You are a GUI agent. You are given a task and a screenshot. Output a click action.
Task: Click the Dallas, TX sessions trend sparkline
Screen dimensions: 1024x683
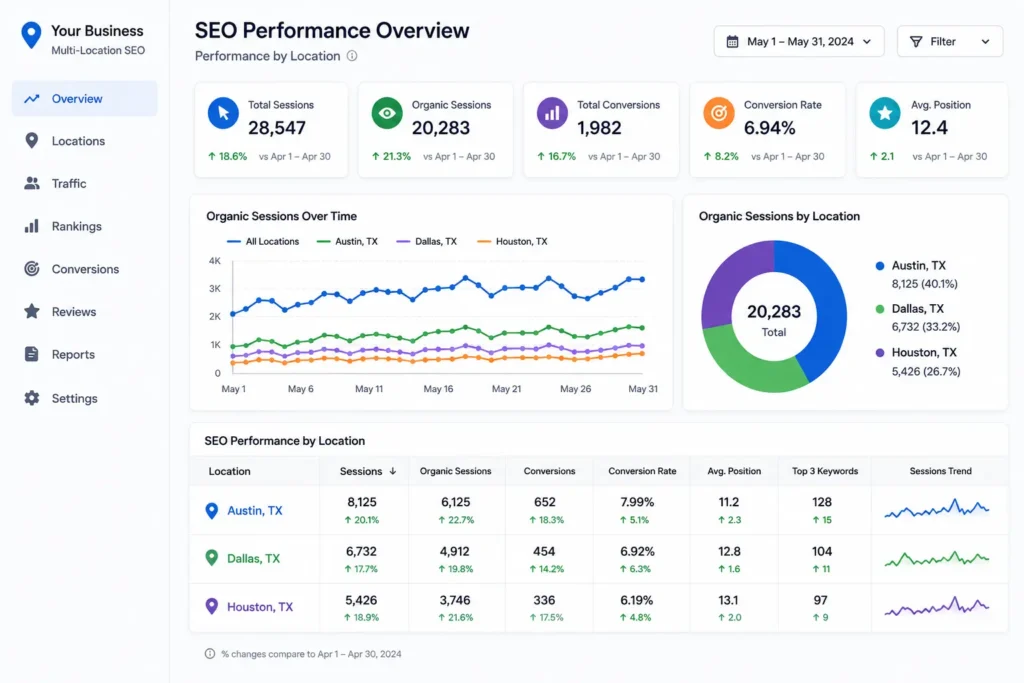936,558
